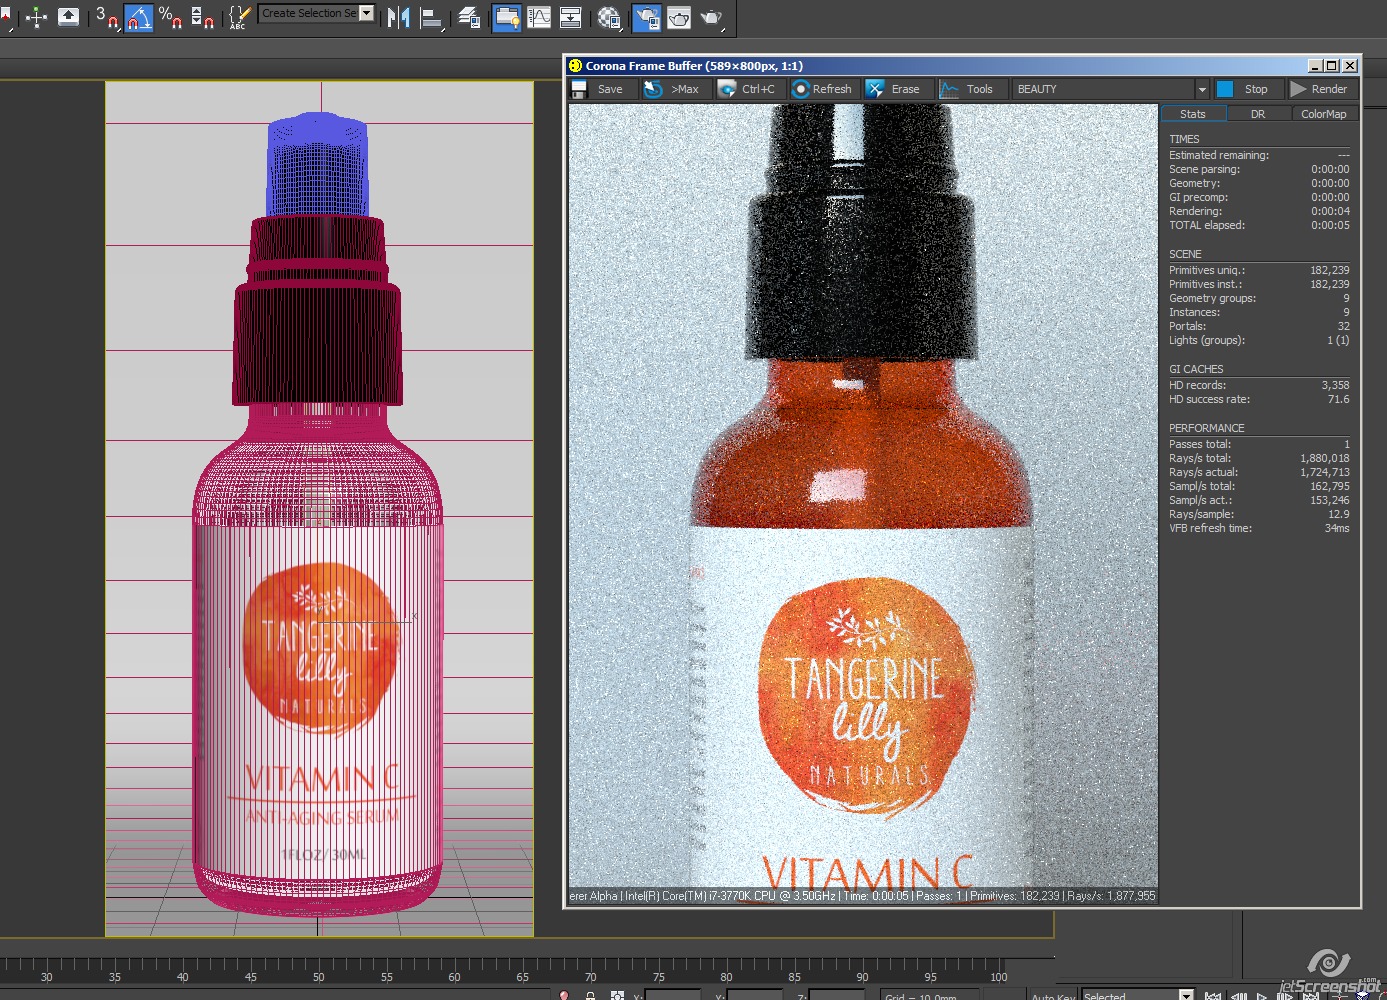The height and width of the screenshot is (1000, 1387).
Task: Show the Rendered Frame Window
Action: 679,17
